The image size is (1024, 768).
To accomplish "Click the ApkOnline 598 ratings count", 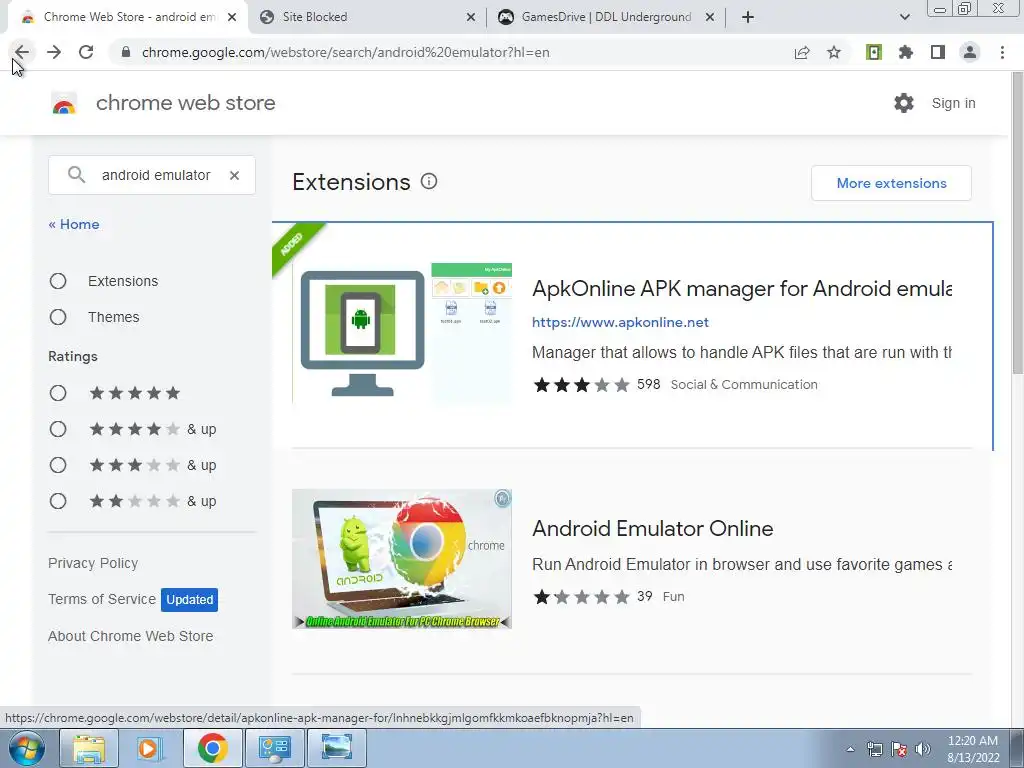I will pos(648,384).
